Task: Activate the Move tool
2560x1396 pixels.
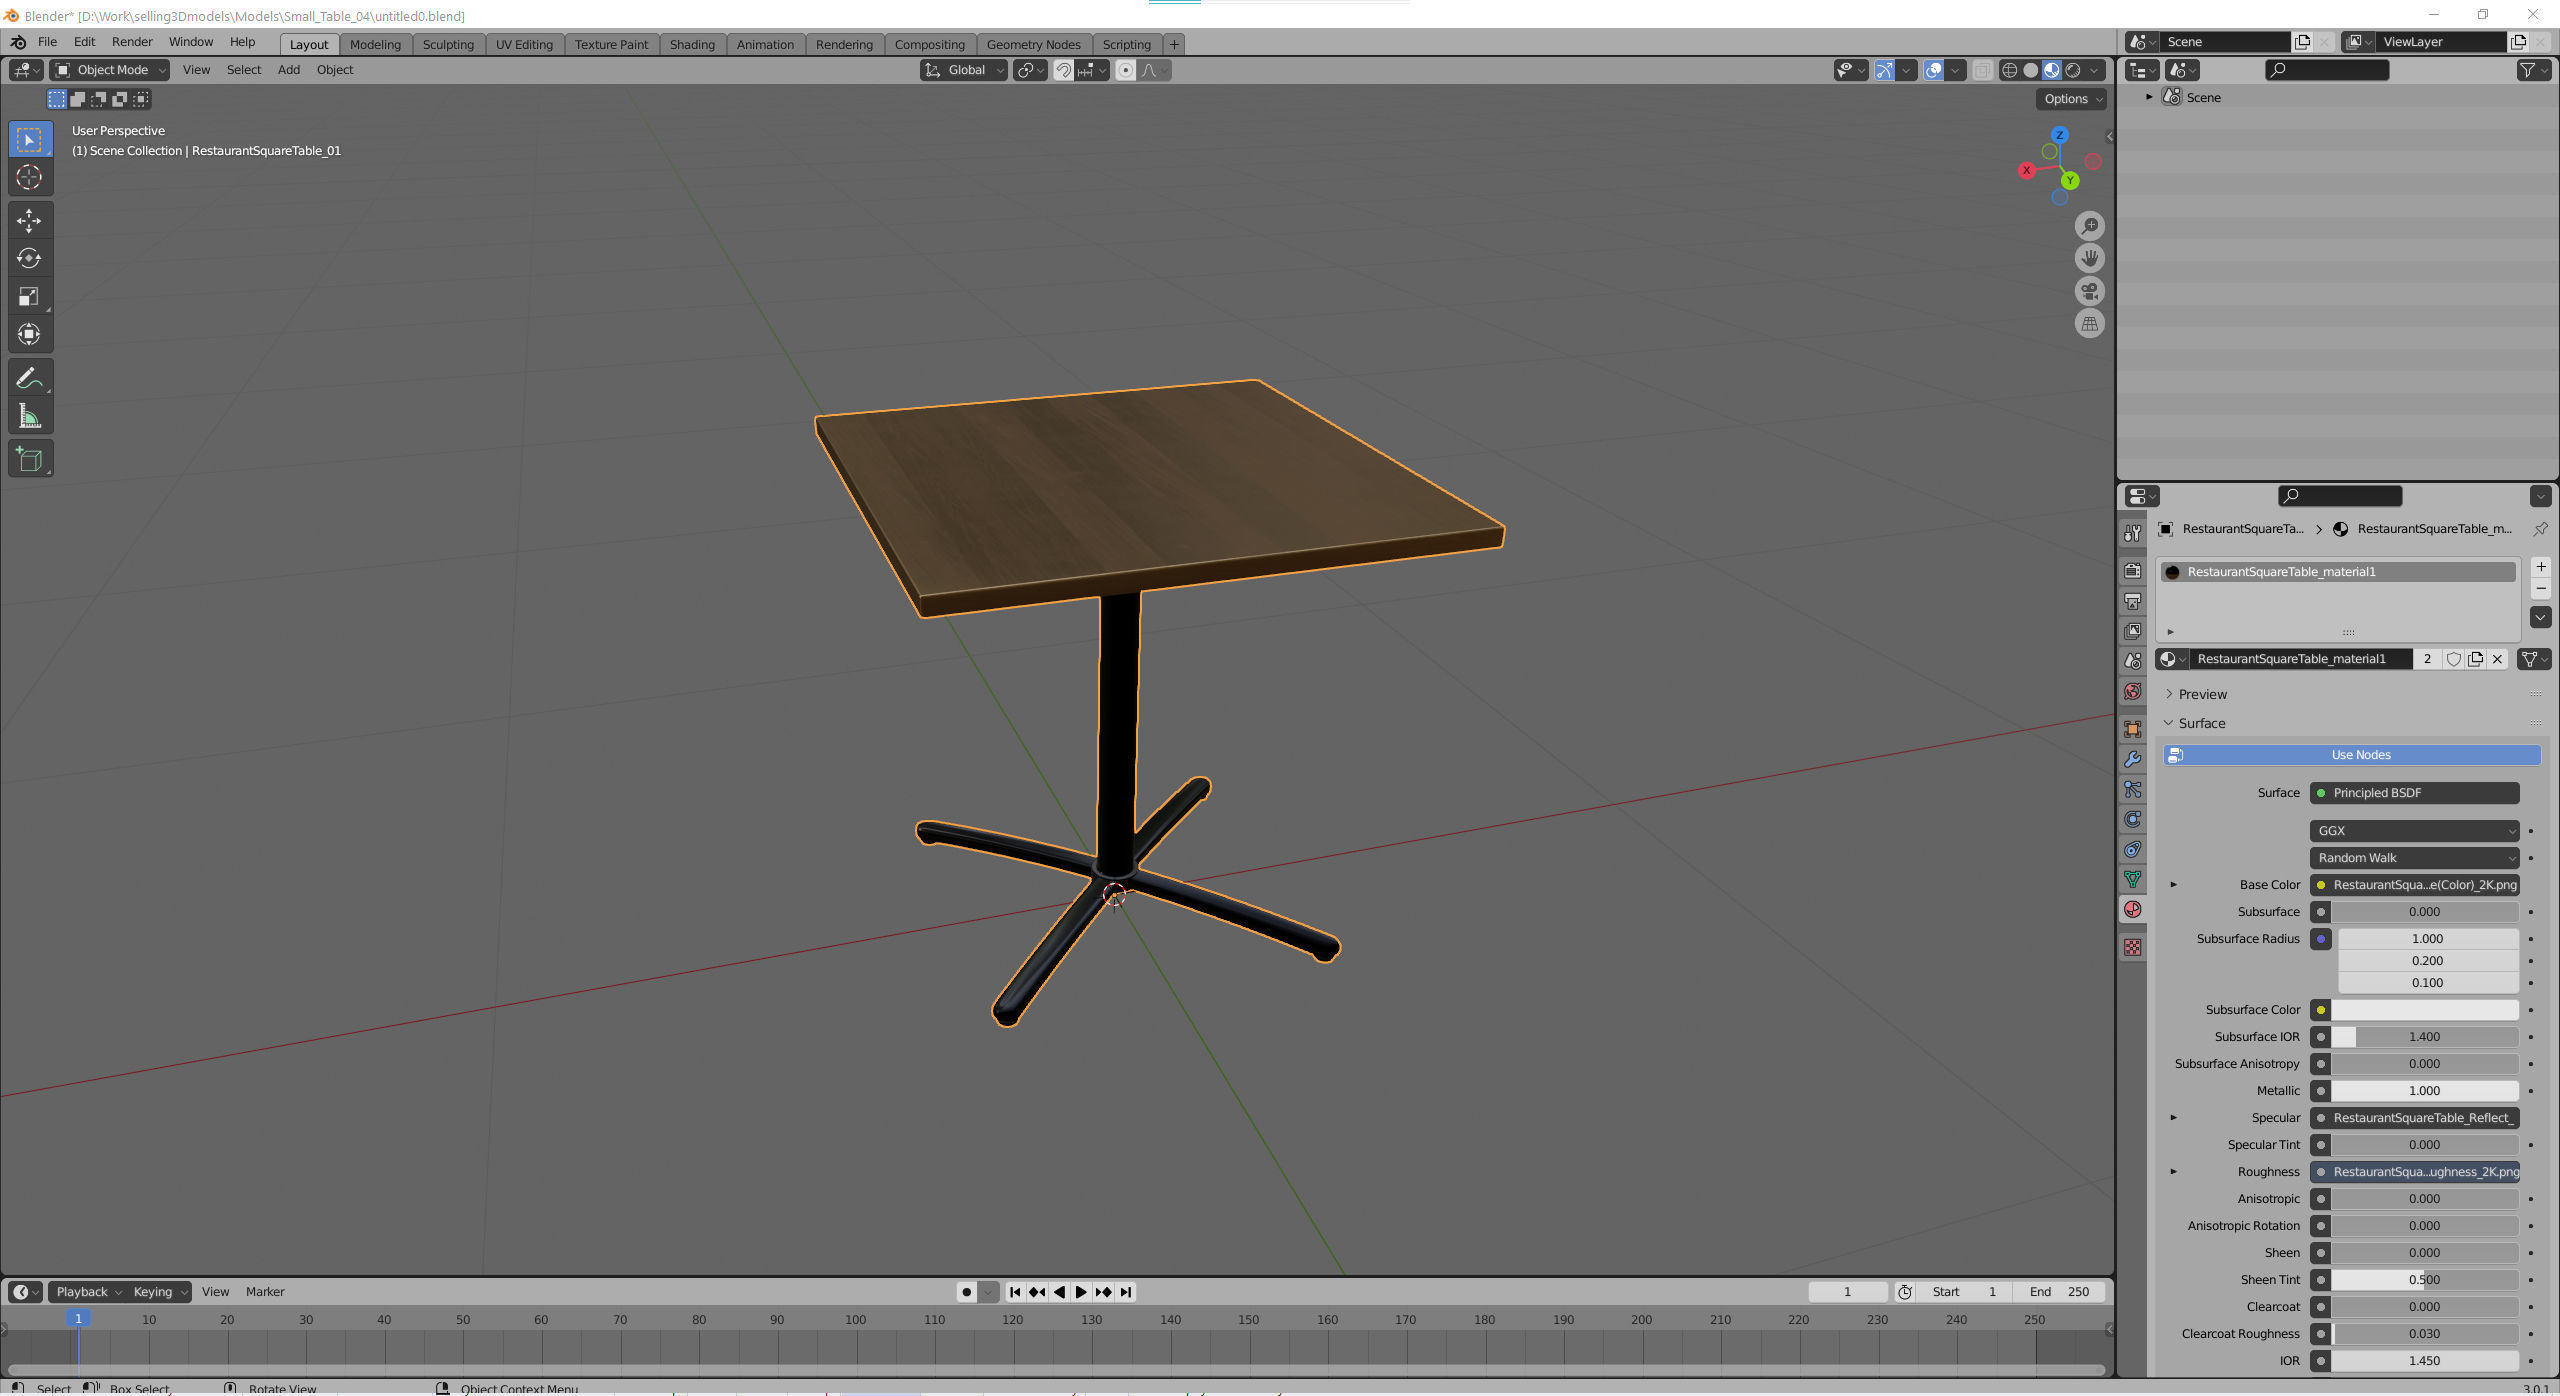Action: point(29,220)
